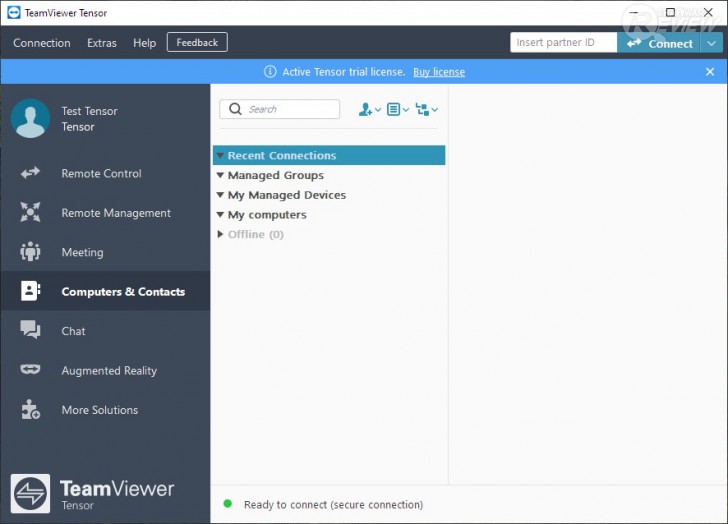
Task: Open the Chat bubbles icon
Action: (x=30, y=330)
